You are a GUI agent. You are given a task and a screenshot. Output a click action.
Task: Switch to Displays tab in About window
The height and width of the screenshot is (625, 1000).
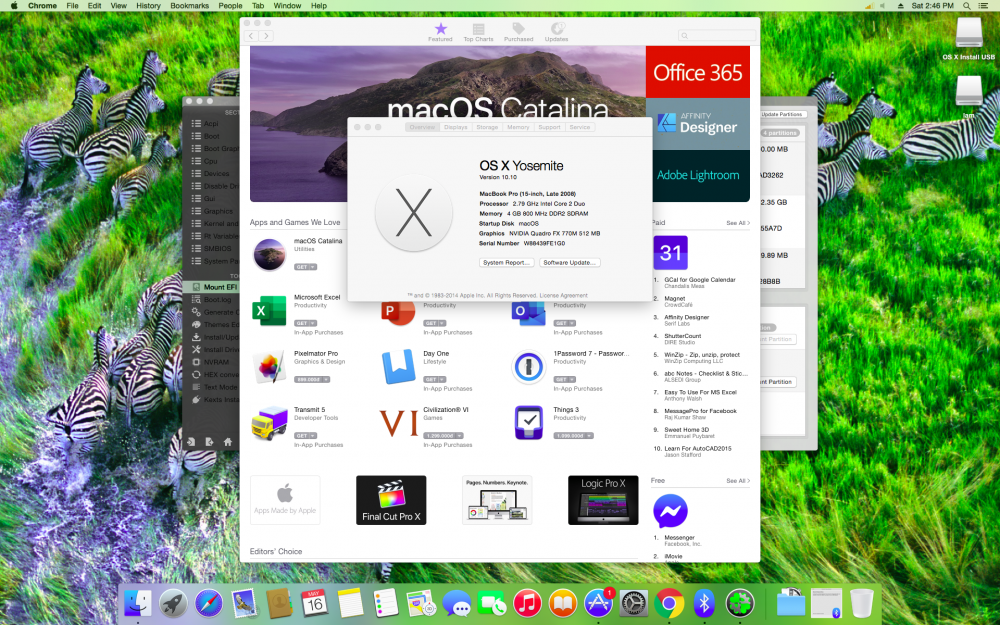tap(455, 128)
